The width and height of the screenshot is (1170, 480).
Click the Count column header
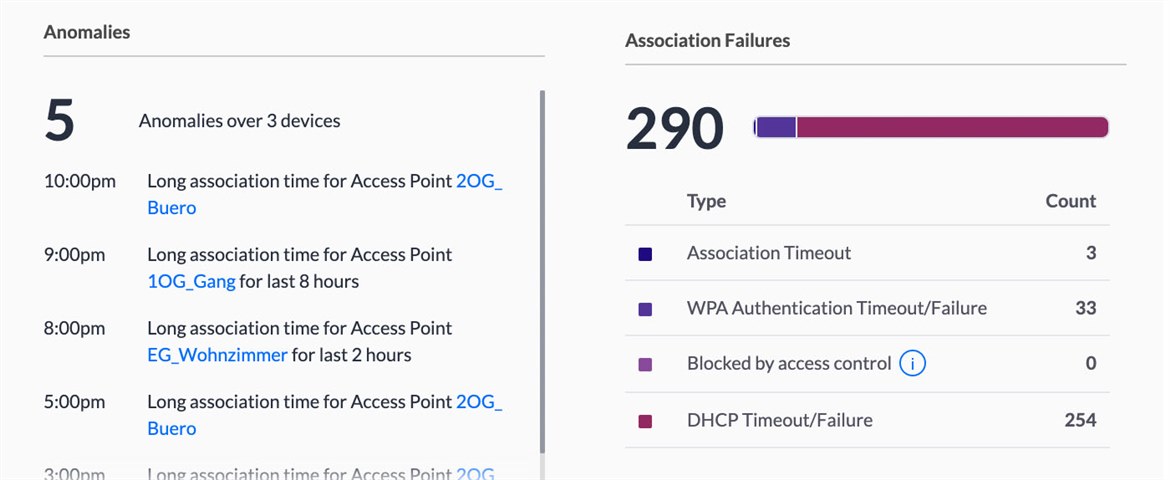[1071, 201]
